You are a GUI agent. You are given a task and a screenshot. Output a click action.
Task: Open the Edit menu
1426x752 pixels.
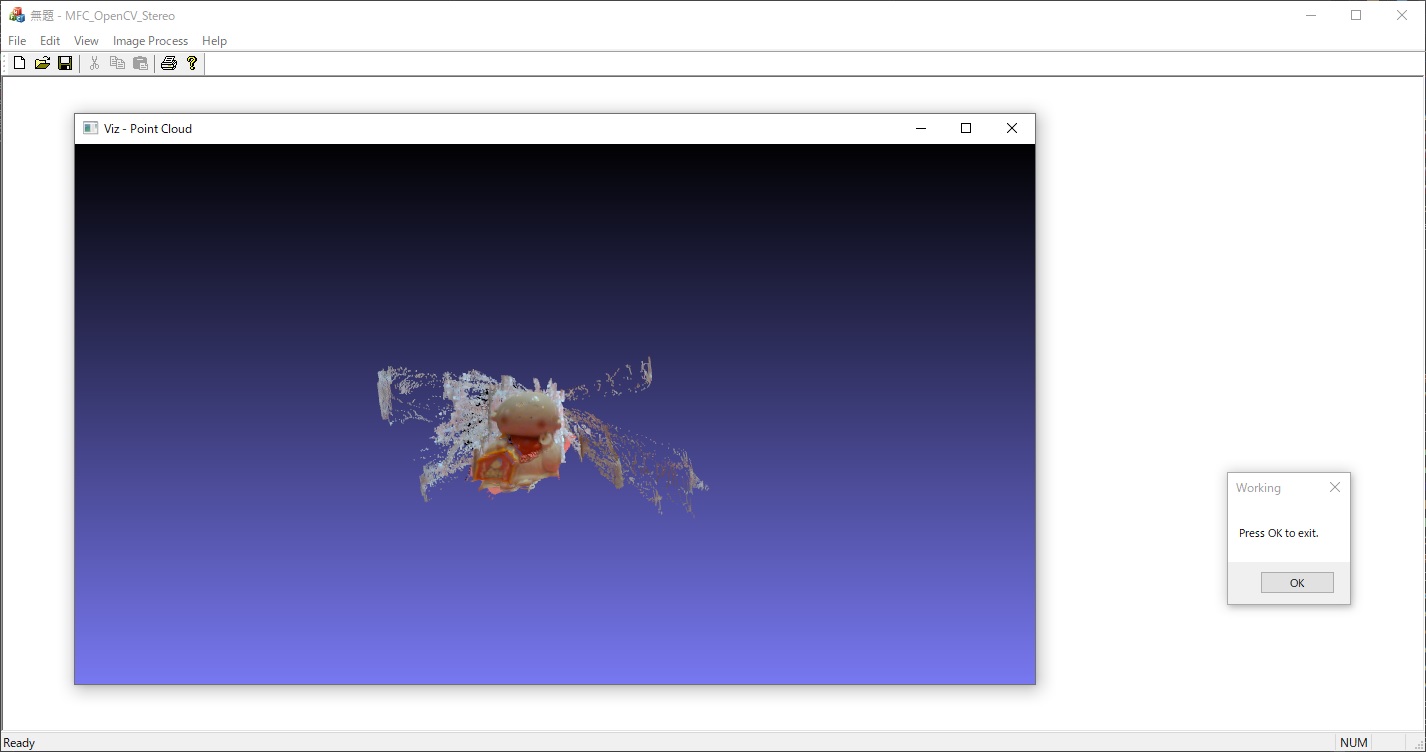[50, 41]
